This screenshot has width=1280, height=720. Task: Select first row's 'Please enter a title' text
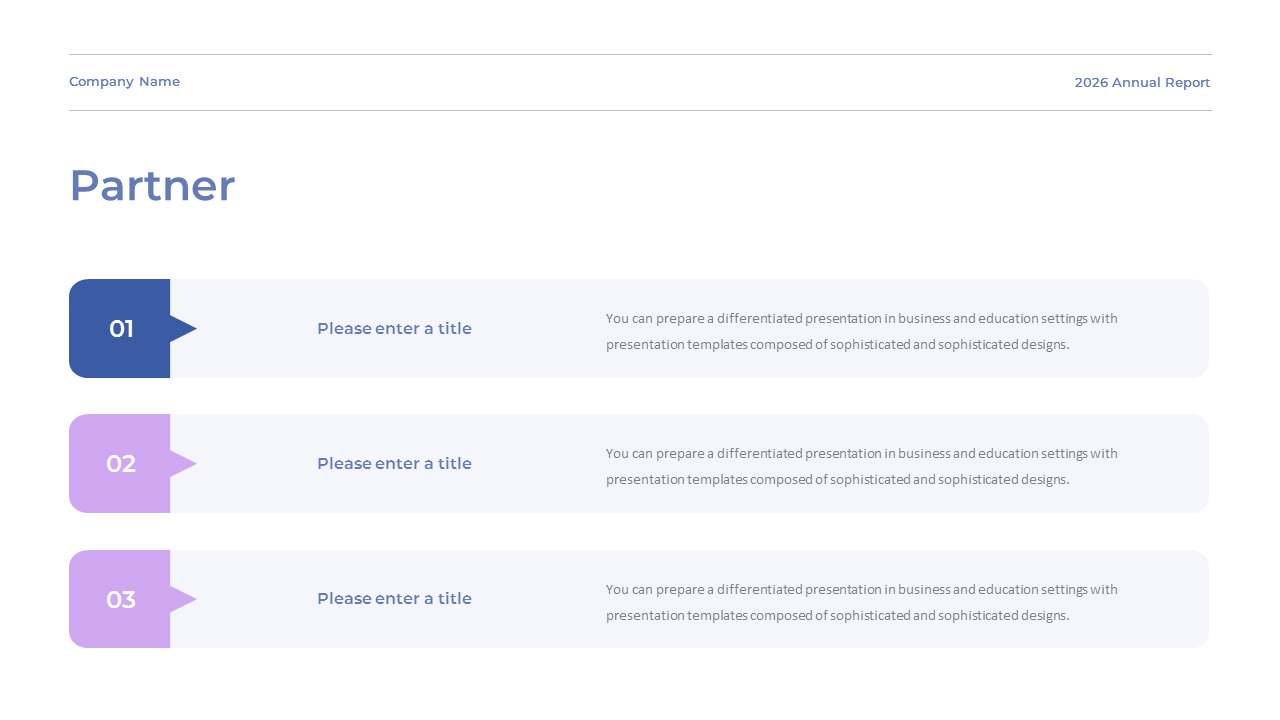[x=394, y=328]
